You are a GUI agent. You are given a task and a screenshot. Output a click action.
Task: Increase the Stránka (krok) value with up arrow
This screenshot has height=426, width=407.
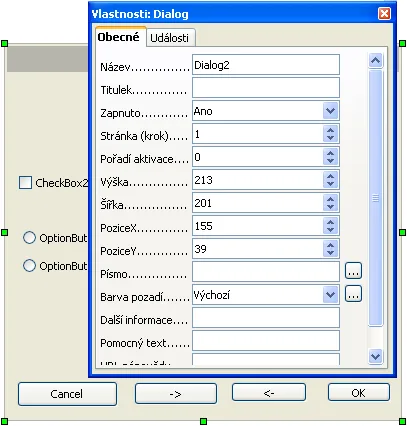(330, 130)
